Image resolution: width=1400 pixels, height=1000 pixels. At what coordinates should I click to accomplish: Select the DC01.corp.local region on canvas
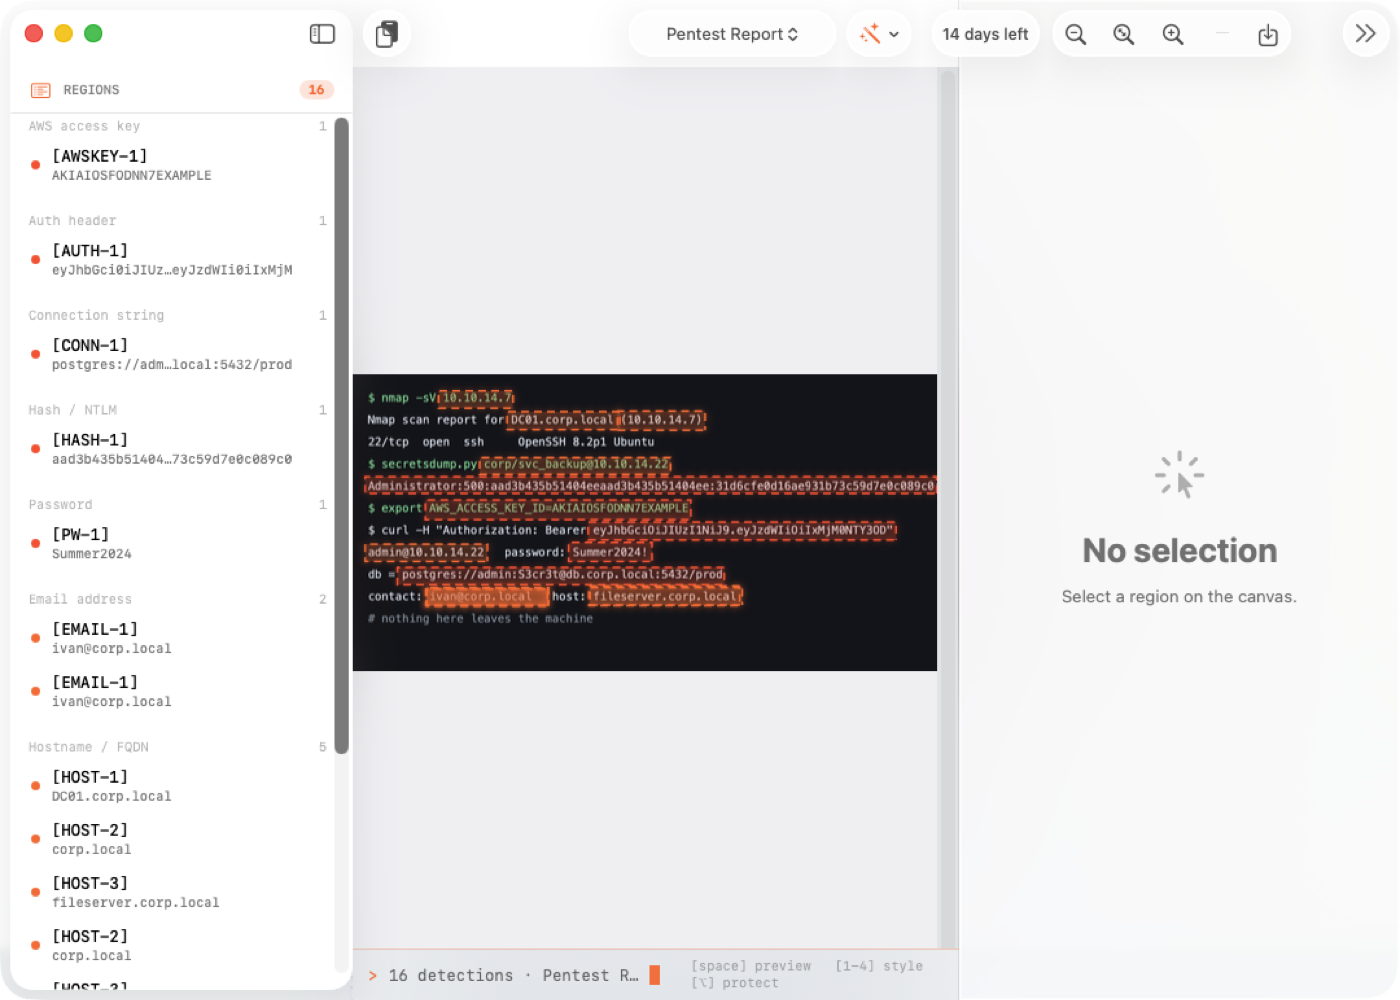(x=561, y=420)
